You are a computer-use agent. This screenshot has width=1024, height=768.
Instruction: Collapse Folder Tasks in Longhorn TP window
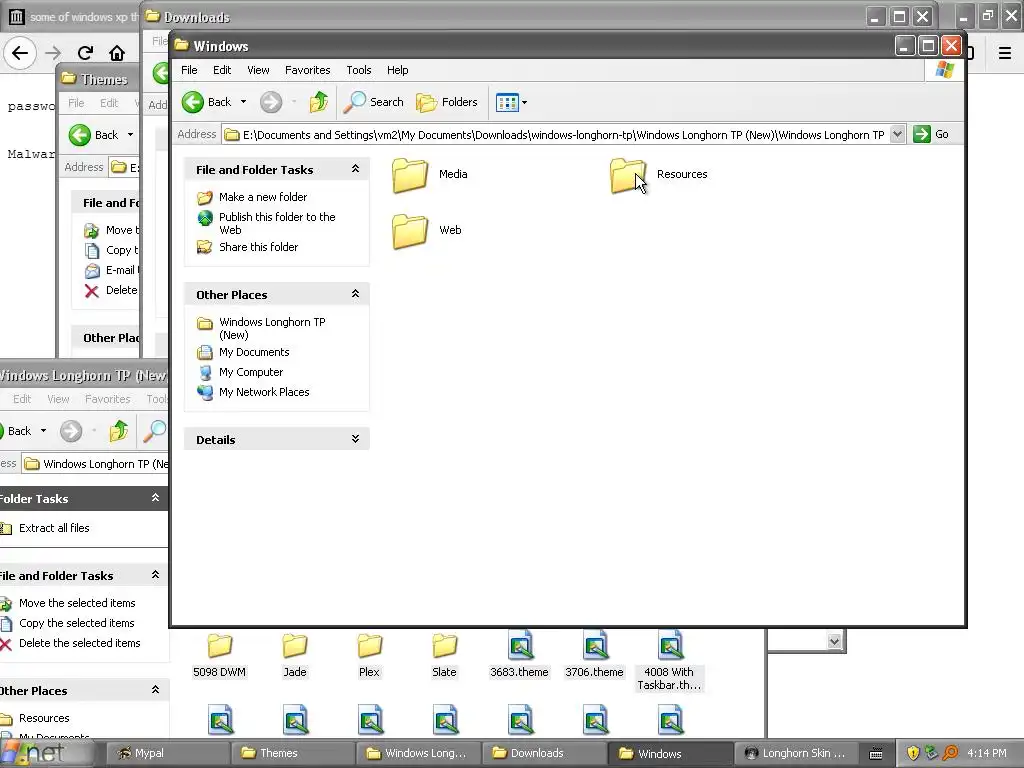[155, 498]
